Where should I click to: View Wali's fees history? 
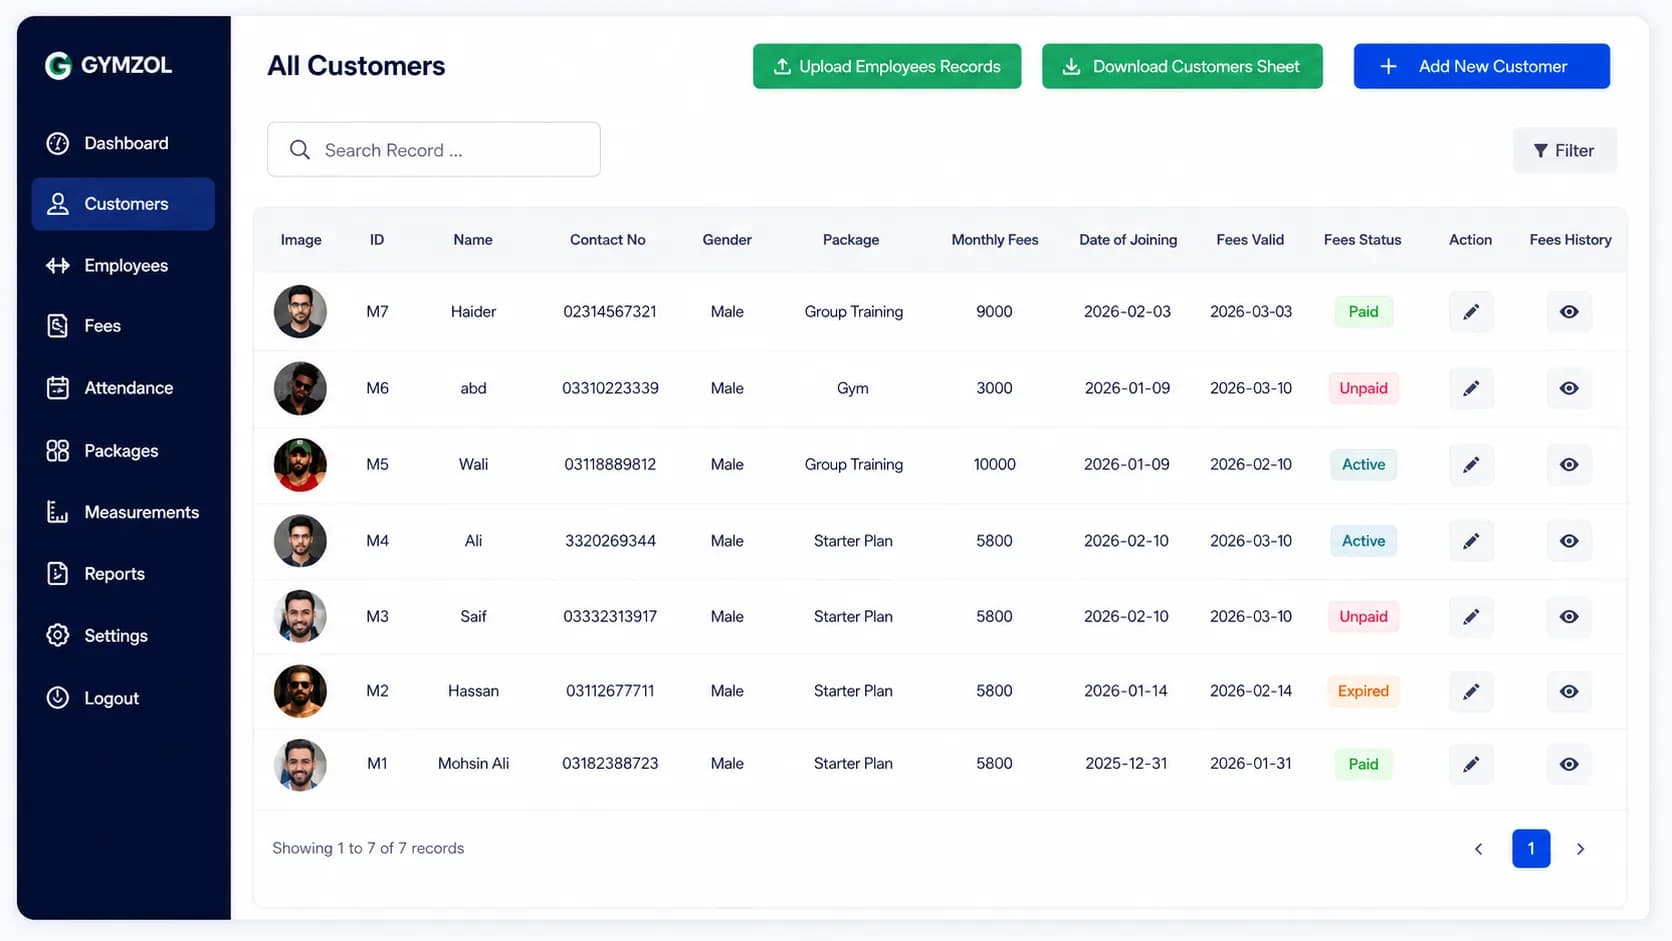coord(1569,465)
